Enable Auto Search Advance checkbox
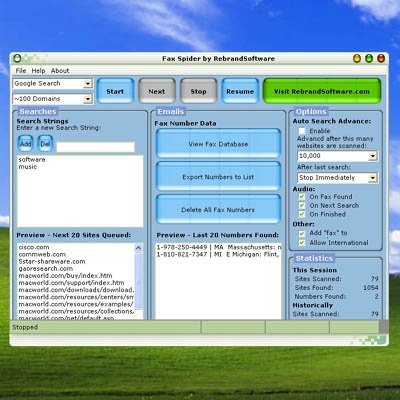This screenshot has height=400, width=400. (x=302, y=131)
